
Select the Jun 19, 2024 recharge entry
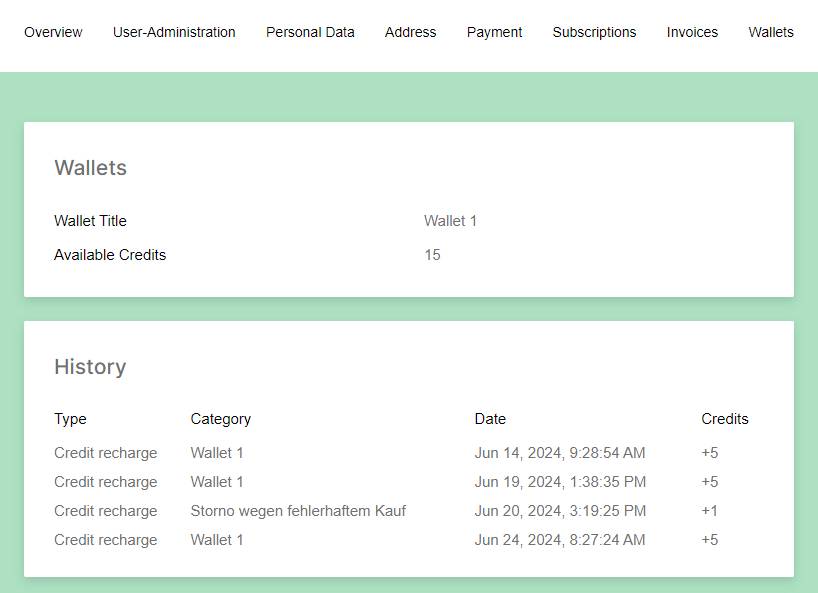(x=560, y=482)
